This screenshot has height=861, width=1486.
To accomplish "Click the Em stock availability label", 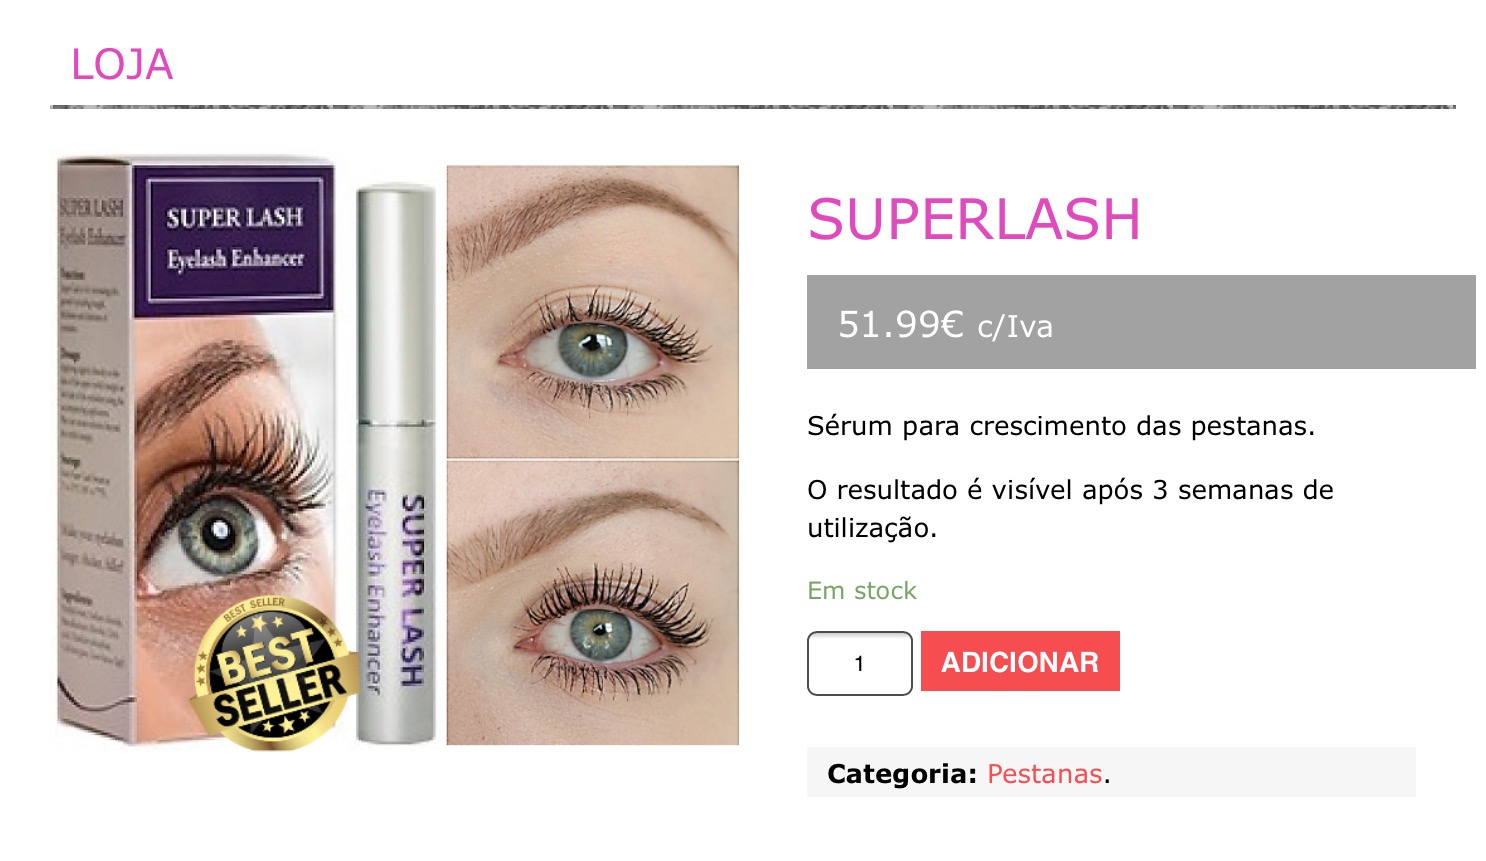I will click(862, 591).
